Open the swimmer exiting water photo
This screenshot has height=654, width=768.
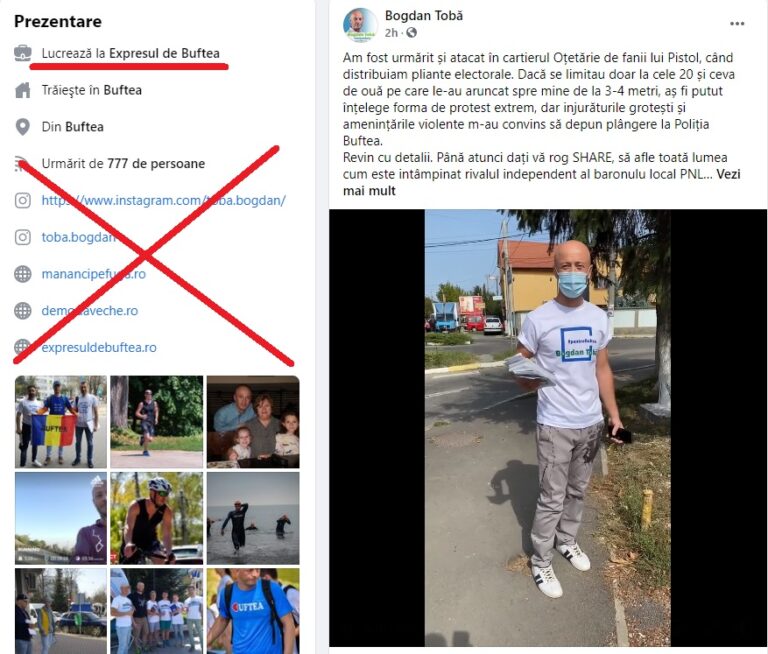(x=253, y=518)
